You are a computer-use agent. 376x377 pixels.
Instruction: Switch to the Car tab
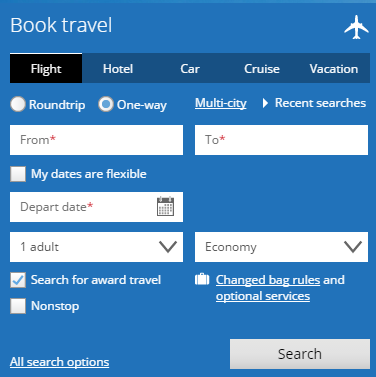tap(190, 68)
